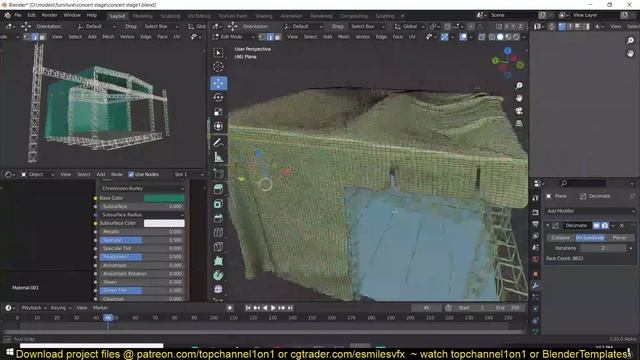
Task: Select the Poly Build tool
Action: (218, 261)
